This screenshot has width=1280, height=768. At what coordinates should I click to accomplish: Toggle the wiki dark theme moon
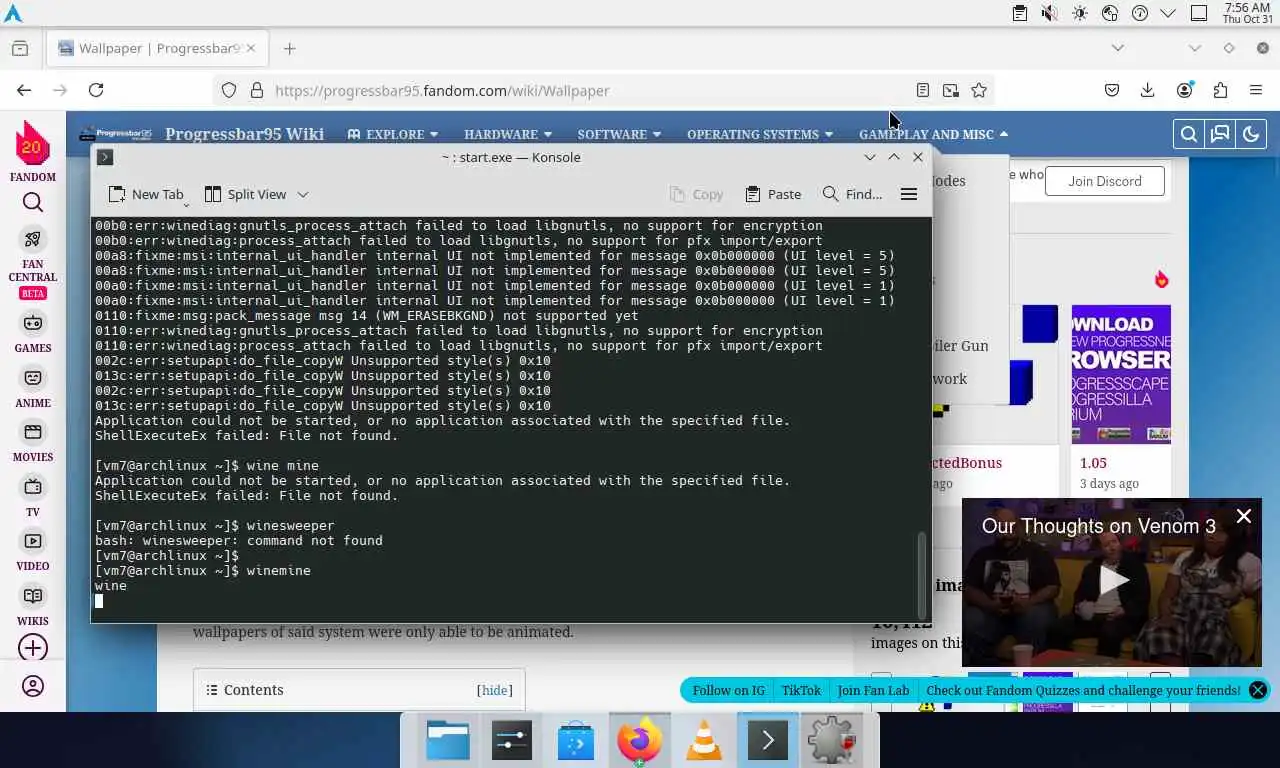(1251, 134)
